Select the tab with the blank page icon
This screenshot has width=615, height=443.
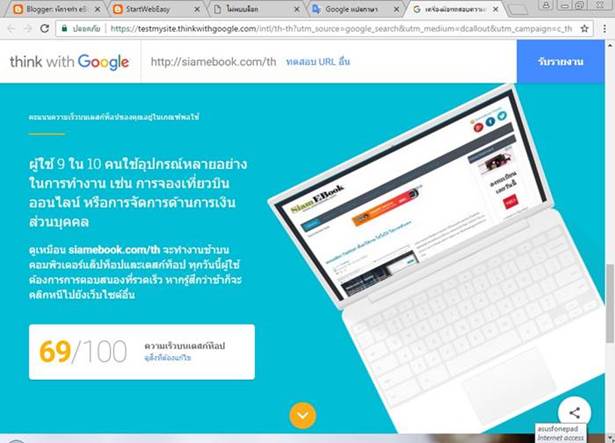pyautogui.click(x=256, y=9)
